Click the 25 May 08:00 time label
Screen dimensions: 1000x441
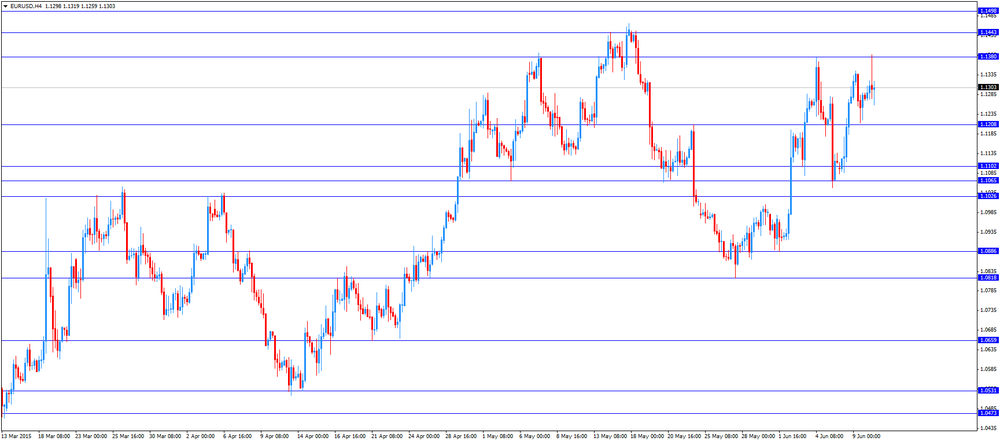tap(721, 436)
